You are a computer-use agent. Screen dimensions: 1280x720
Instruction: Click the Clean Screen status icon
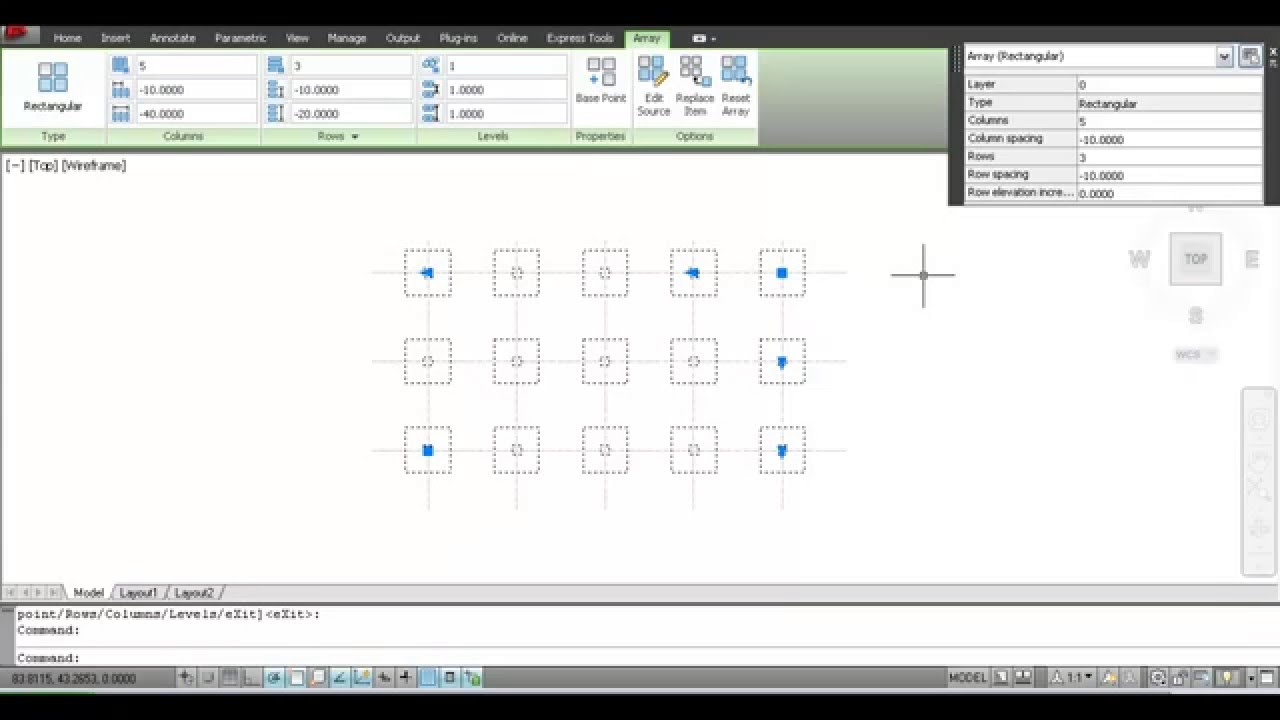[x=1267, y=677]
